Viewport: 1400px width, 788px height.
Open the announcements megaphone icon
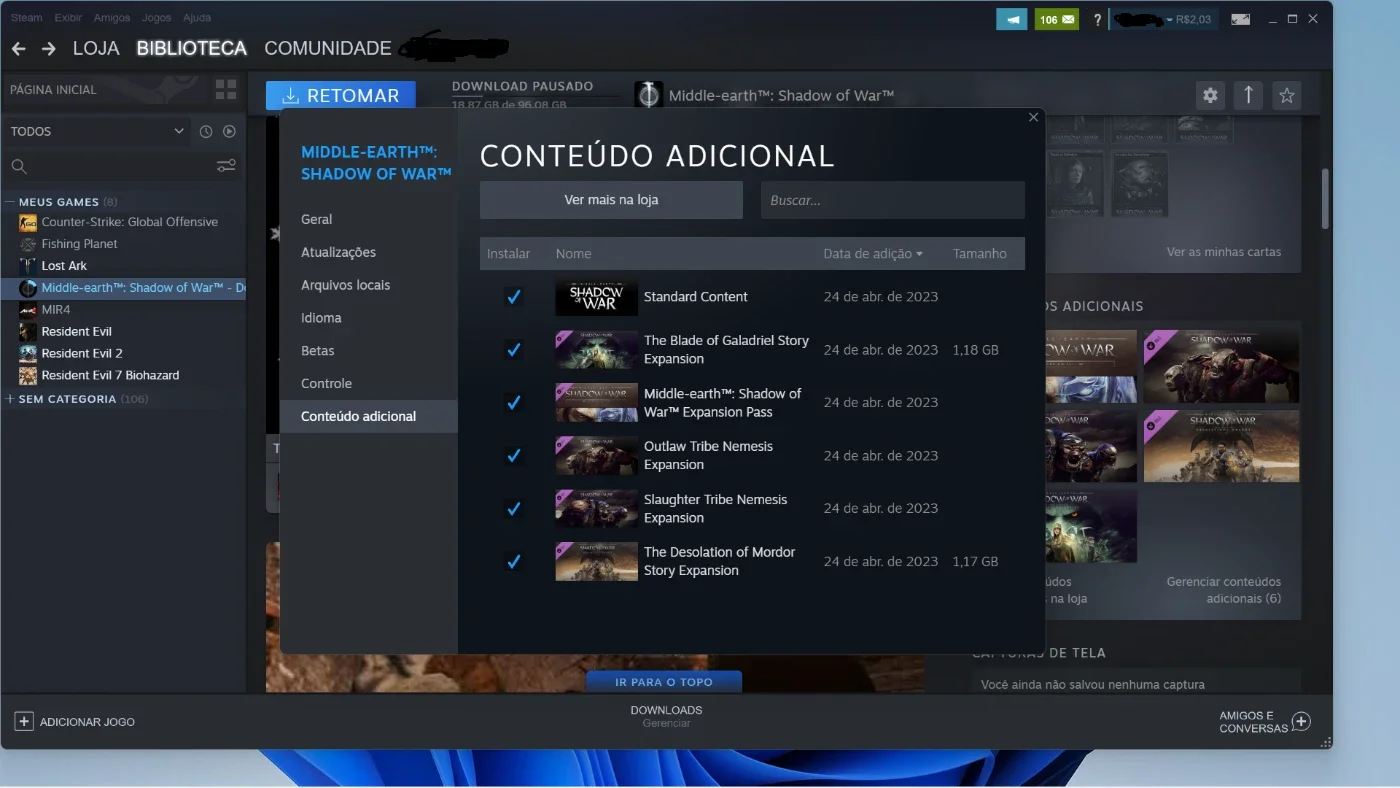click(x=1012, y=19)
